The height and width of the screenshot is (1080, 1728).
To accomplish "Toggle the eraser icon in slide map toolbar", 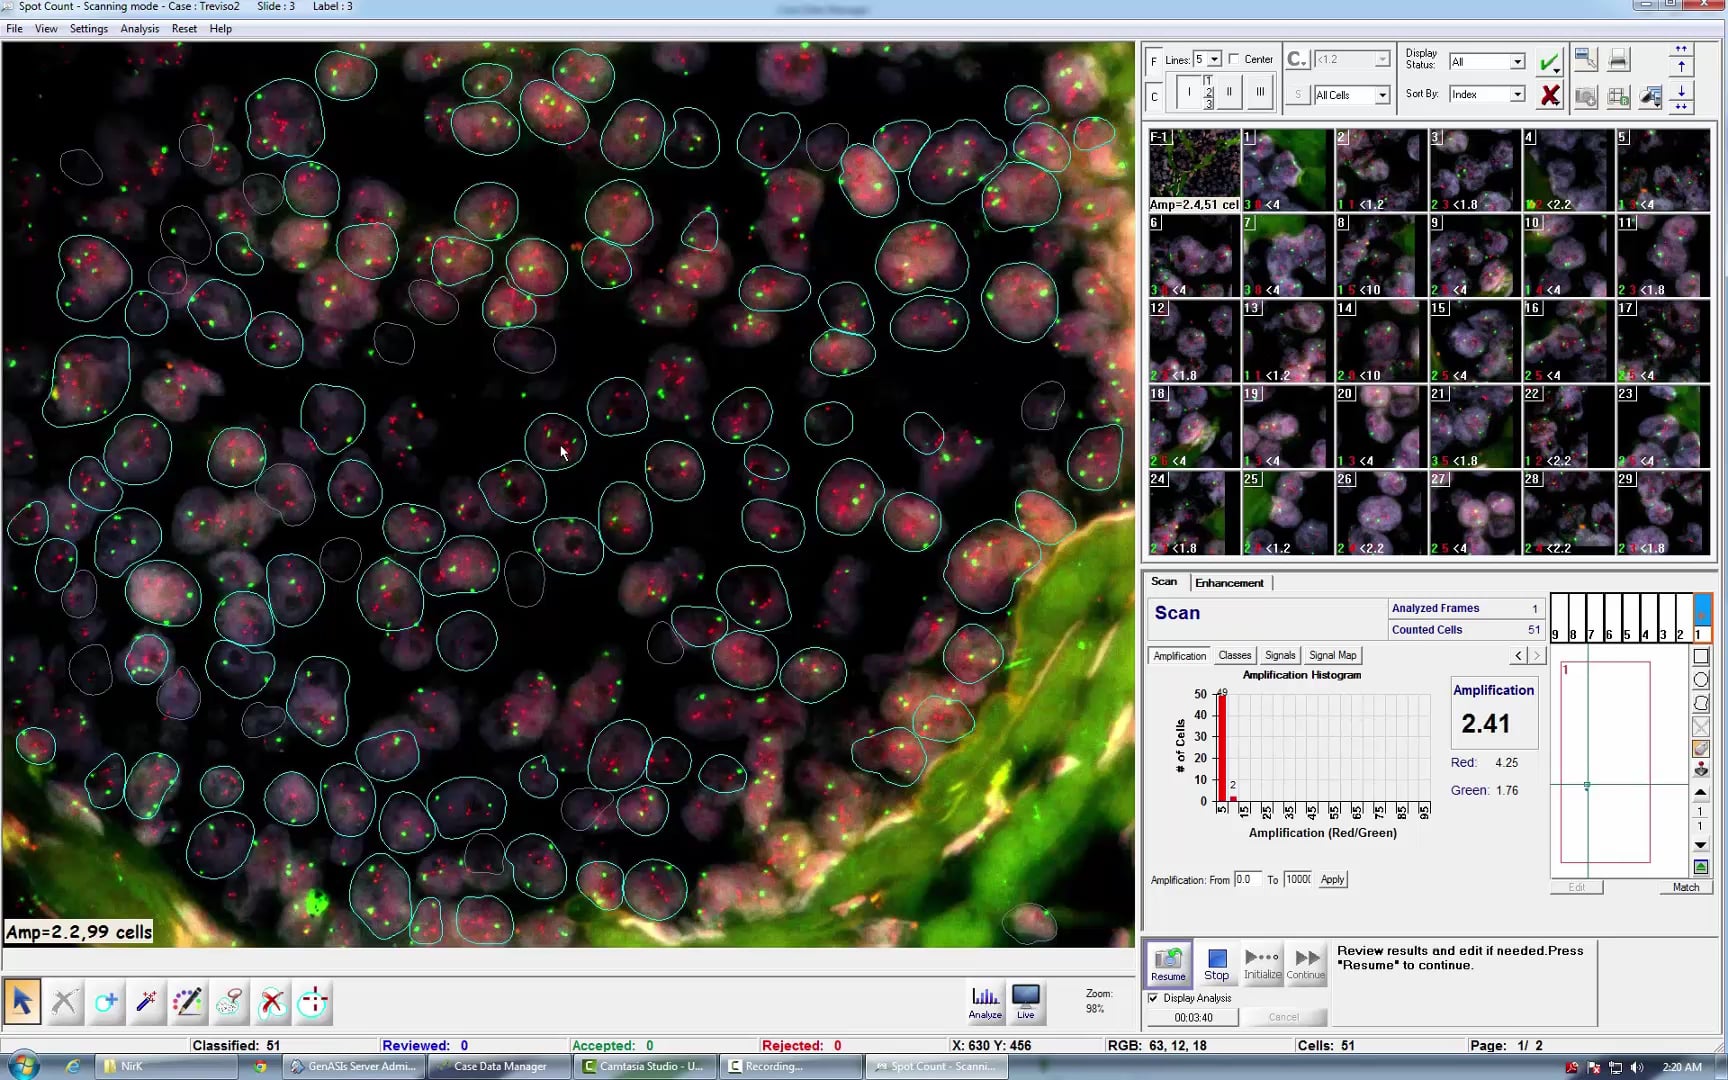I will tap(1700, 749).
